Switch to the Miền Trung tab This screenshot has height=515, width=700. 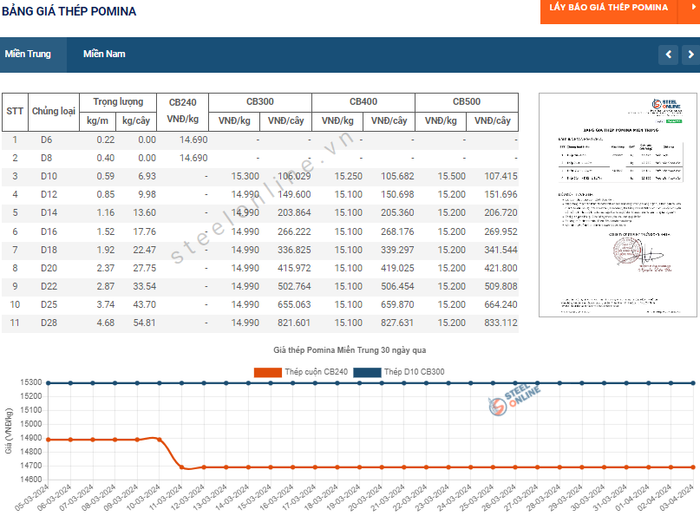28,54
